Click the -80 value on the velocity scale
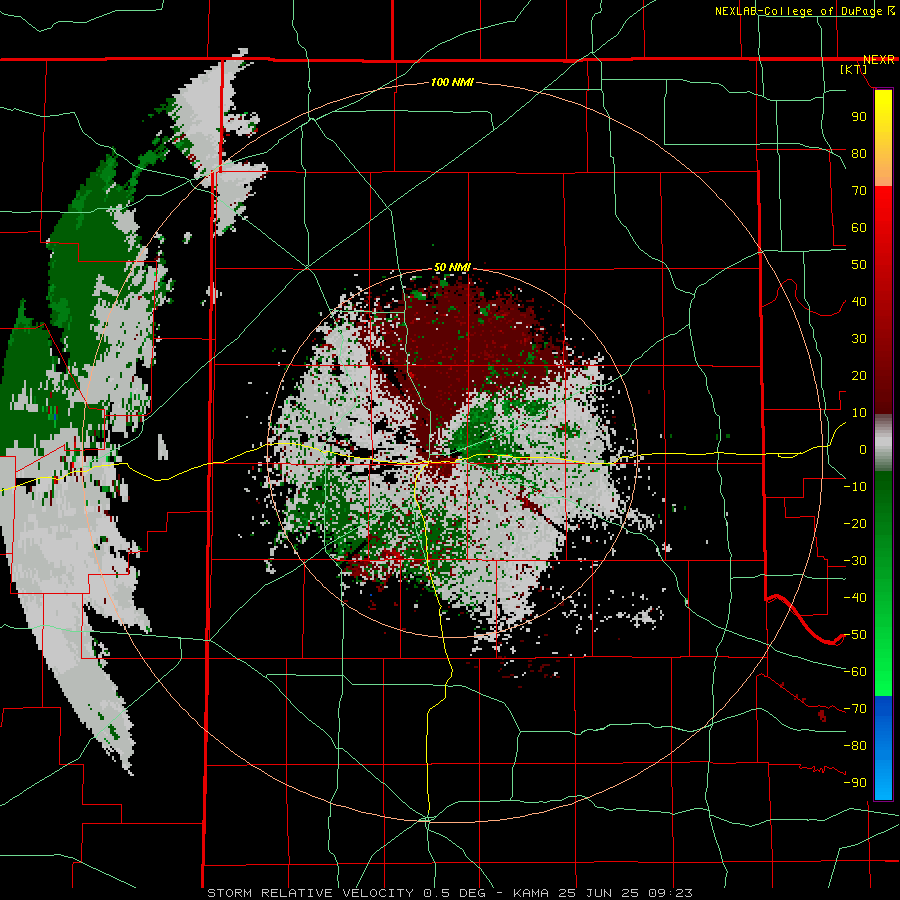This screenshot has width=900, height=900. (x=855, y=746)
